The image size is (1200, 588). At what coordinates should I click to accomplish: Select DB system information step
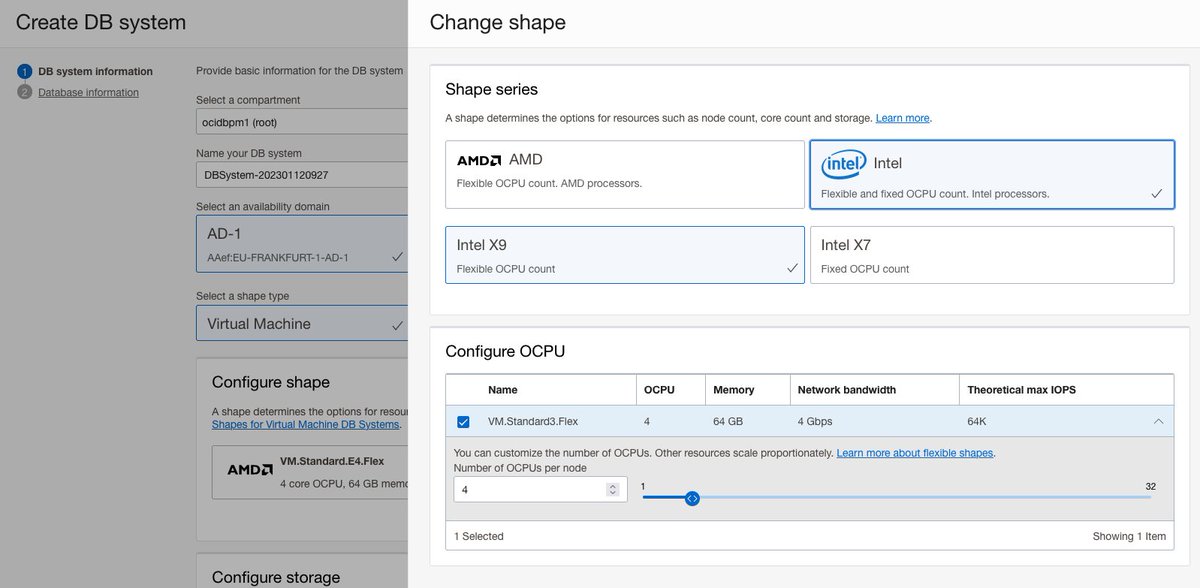tap(95, 71)
